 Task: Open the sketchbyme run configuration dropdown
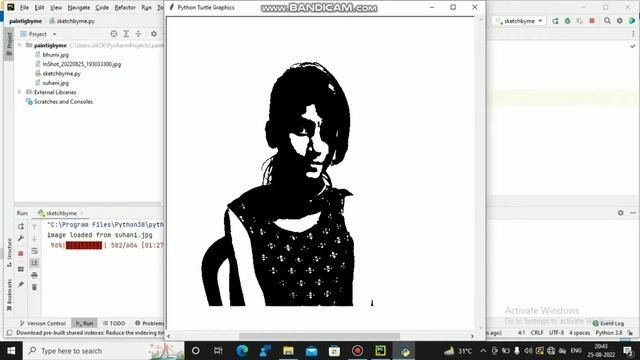tap(519, 21)
